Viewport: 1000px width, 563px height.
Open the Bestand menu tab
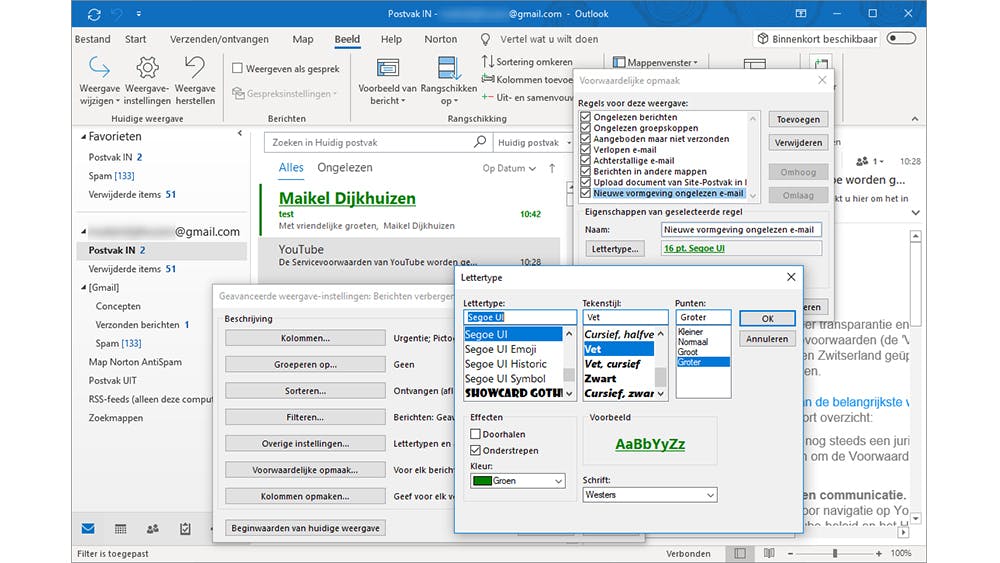pyautogui.click(x=93, y=40)
